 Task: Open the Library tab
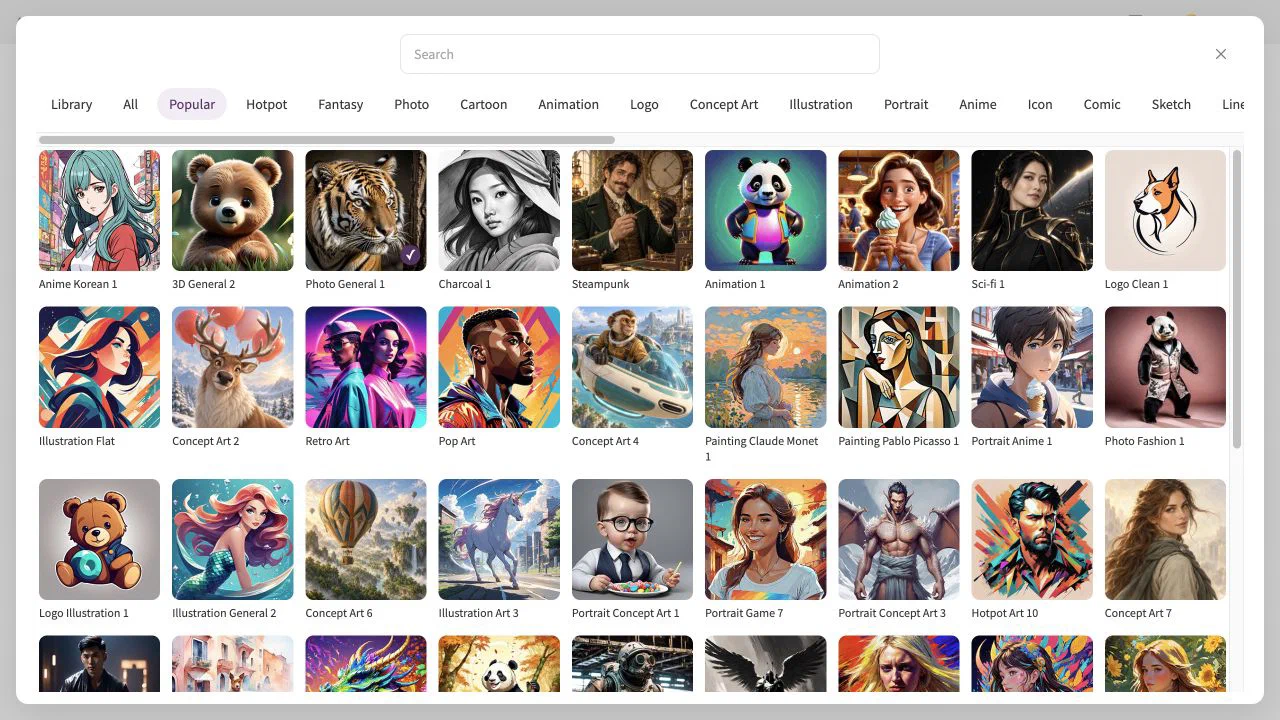[71, 104]
